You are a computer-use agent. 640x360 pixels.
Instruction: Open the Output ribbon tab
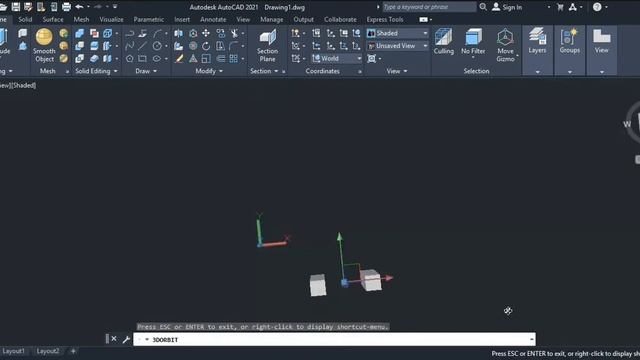(303, 19)
